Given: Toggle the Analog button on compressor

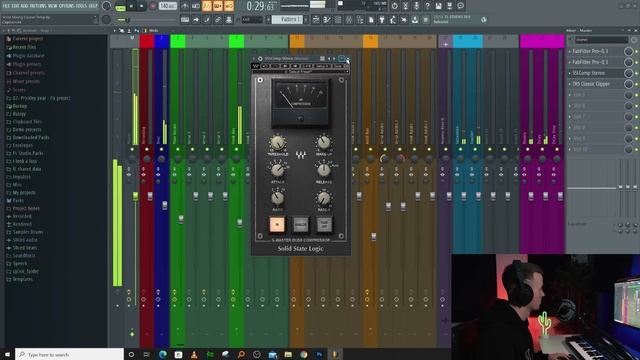Looking at the screenshot, I should pyautogui.click(x=301, y=224).
